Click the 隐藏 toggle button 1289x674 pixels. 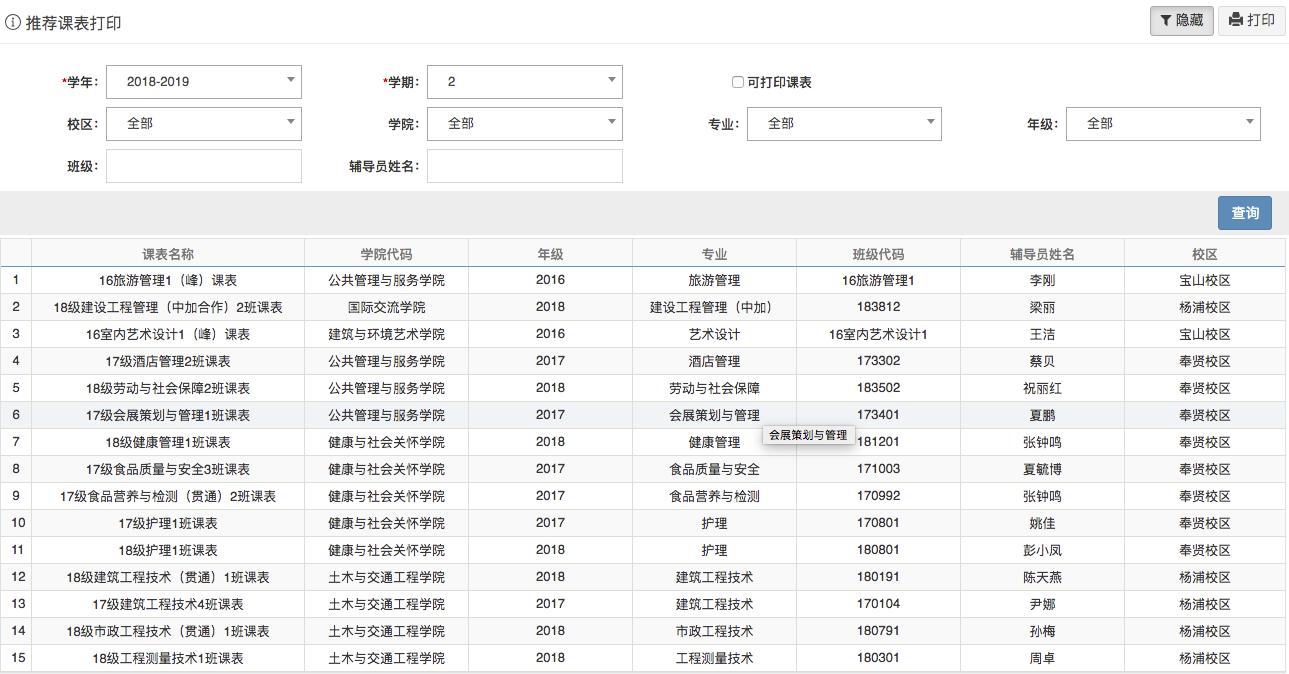pyautogui.click(x=1181, y=20)
